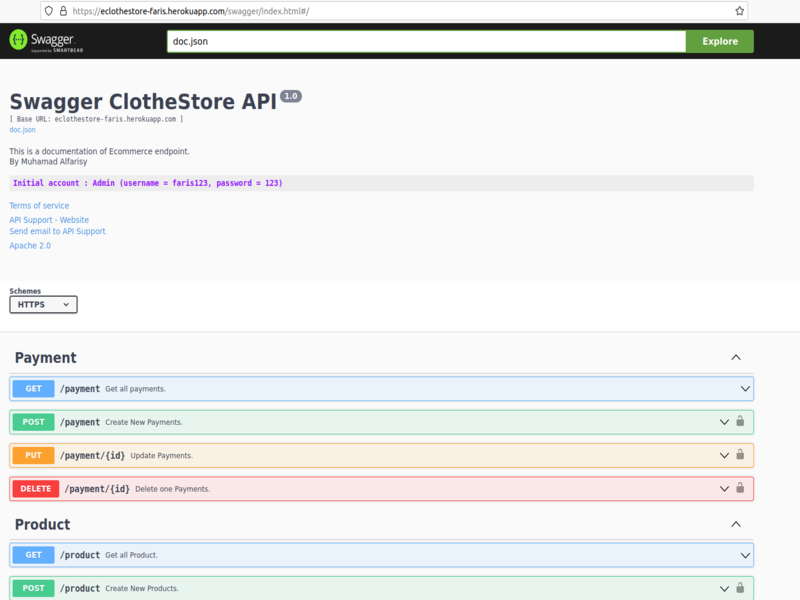Click the padlock site info icon
800x600 pixels.
(x=63, y=11)
